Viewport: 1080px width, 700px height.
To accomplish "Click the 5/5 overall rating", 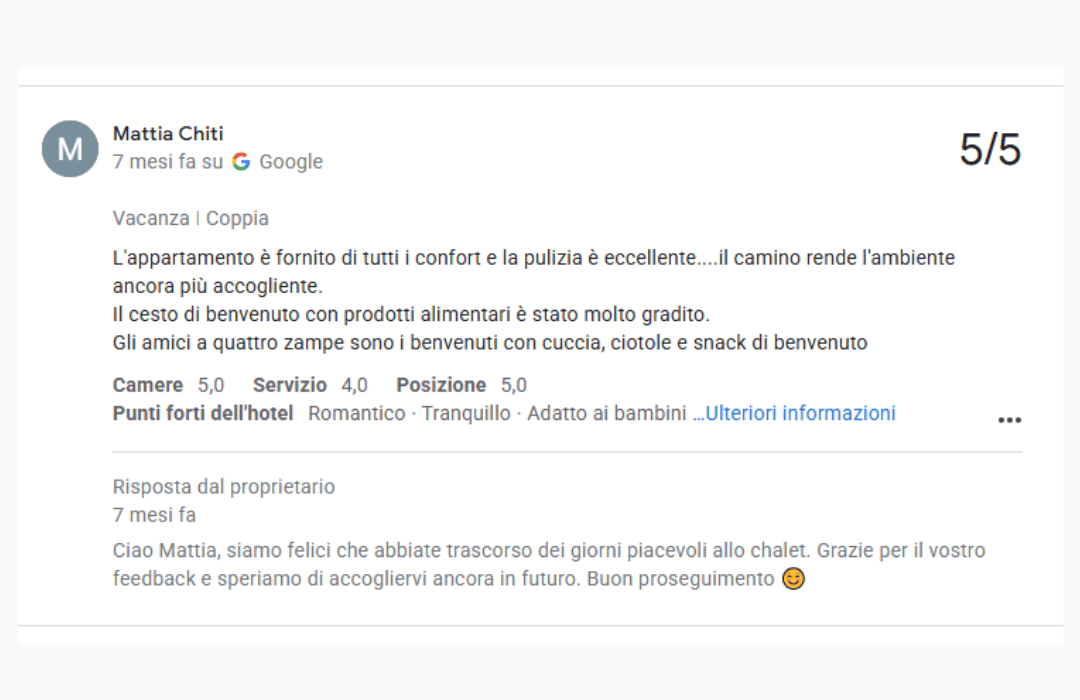I will [x=990, y=150].
